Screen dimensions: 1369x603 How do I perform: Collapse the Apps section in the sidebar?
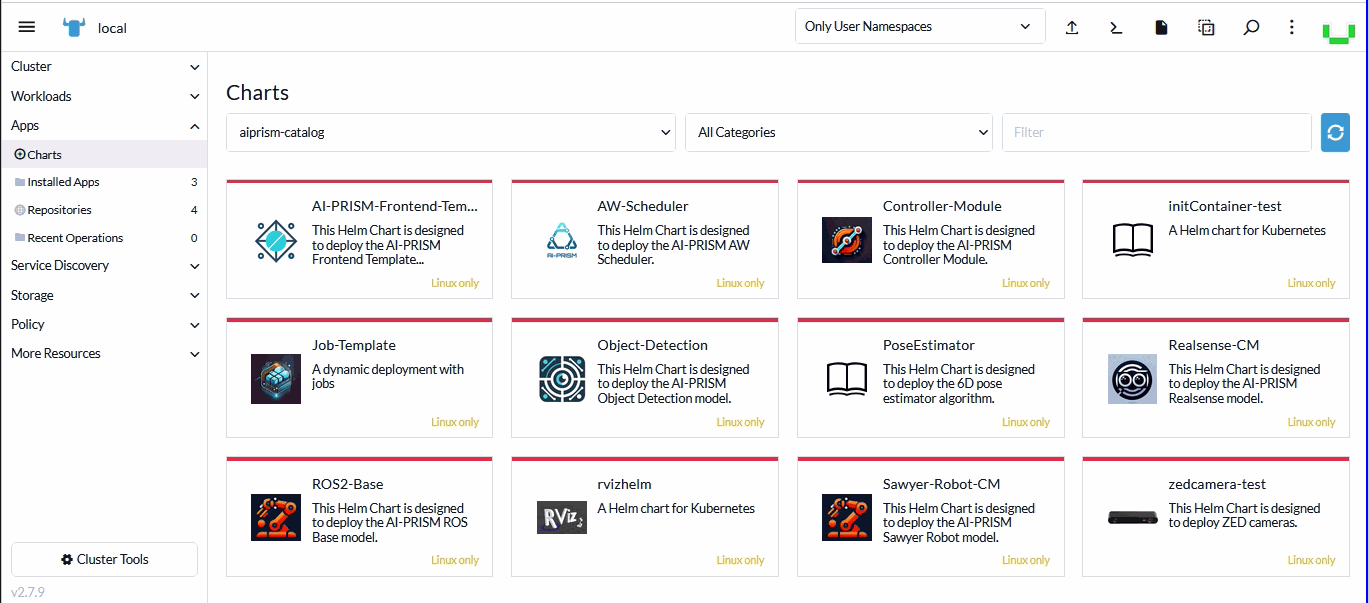tap(104, 125)
